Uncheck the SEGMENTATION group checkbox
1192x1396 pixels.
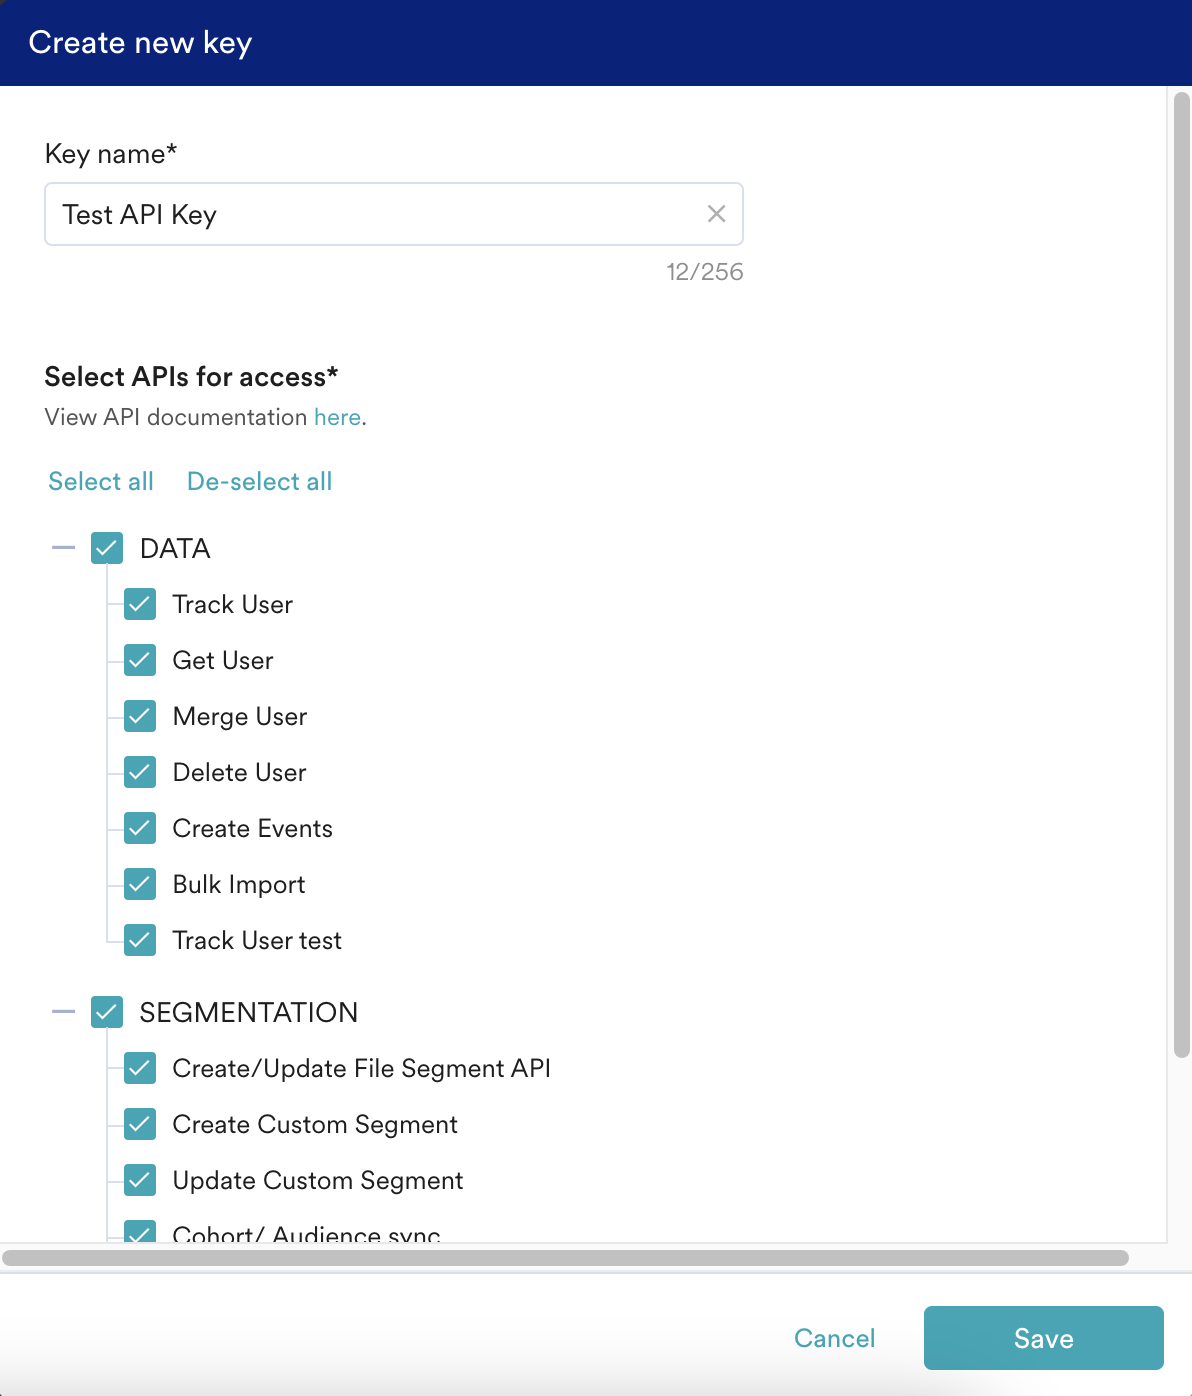(107, 1012)
